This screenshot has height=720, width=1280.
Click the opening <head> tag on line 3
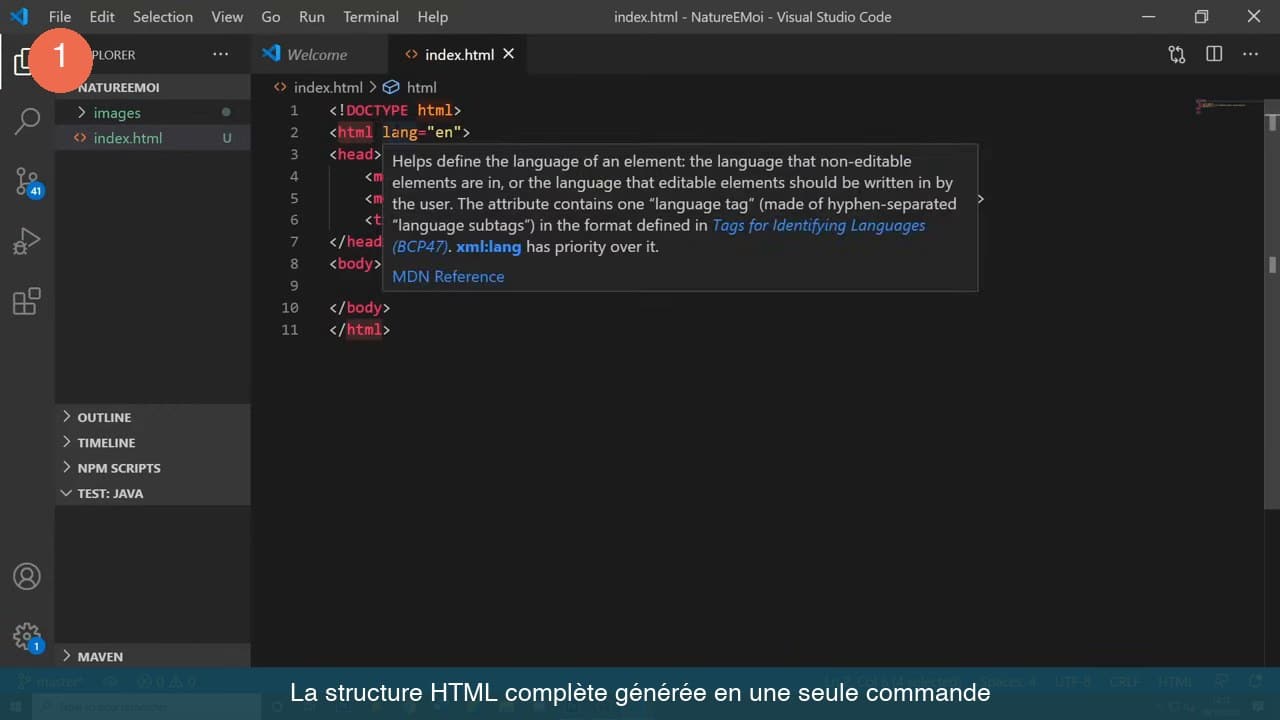point(355,154)
